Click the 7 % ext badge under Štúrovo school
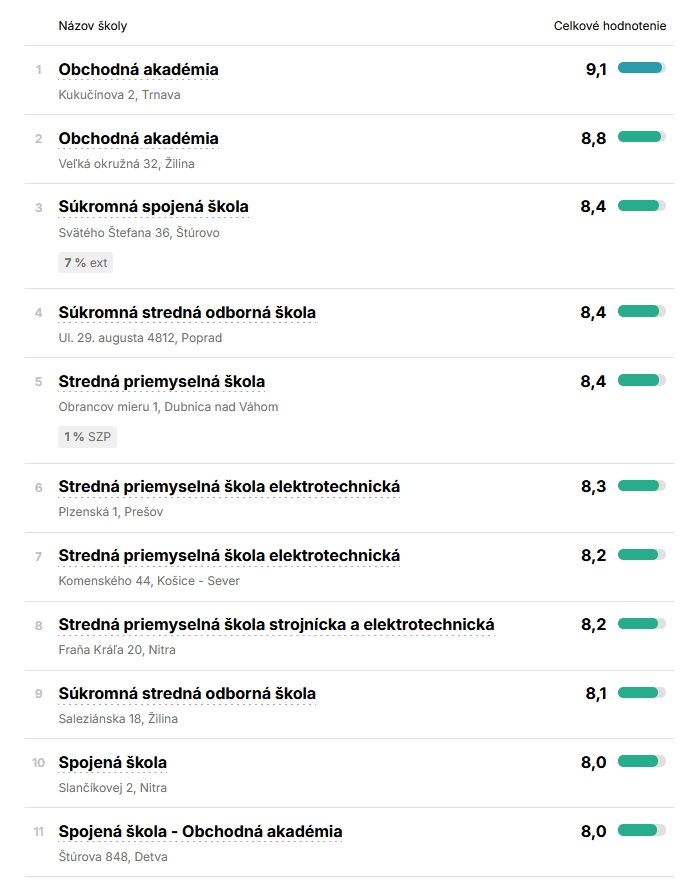Viewport: 696px width, 879px height. [86, 262]
